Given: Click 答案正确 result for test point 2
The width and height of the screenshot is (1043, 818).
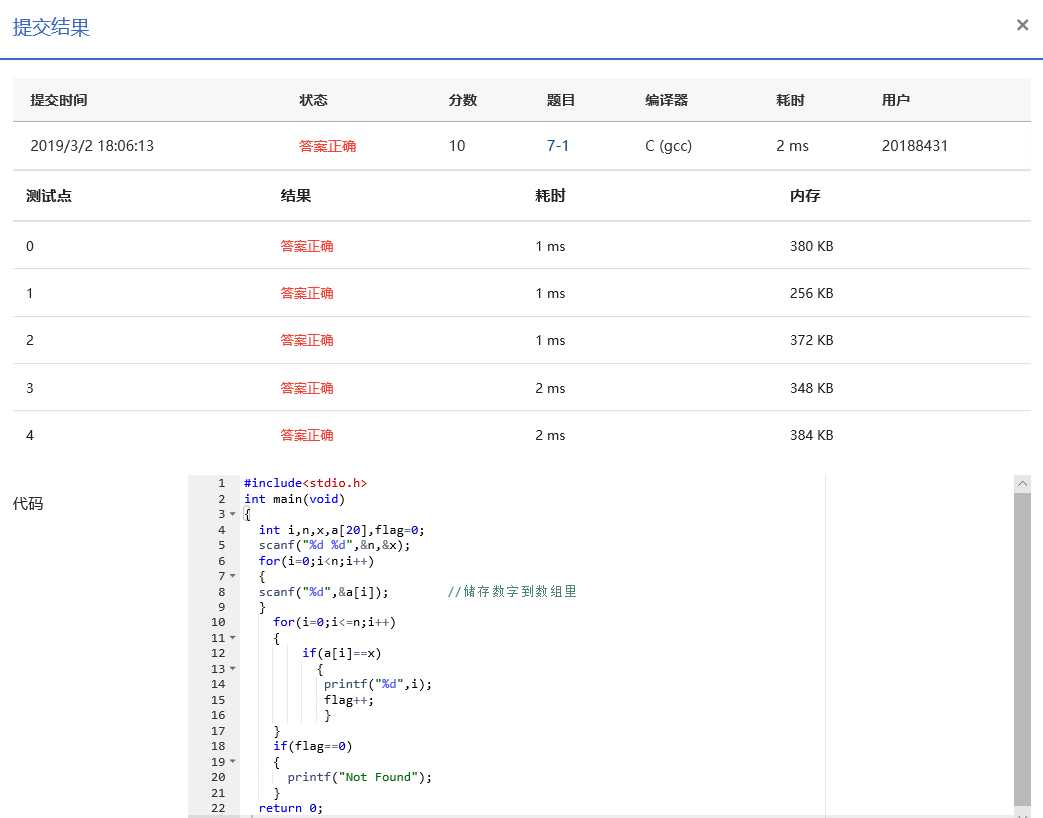Looking at the screenshot, I should click(x=307, y=341).
